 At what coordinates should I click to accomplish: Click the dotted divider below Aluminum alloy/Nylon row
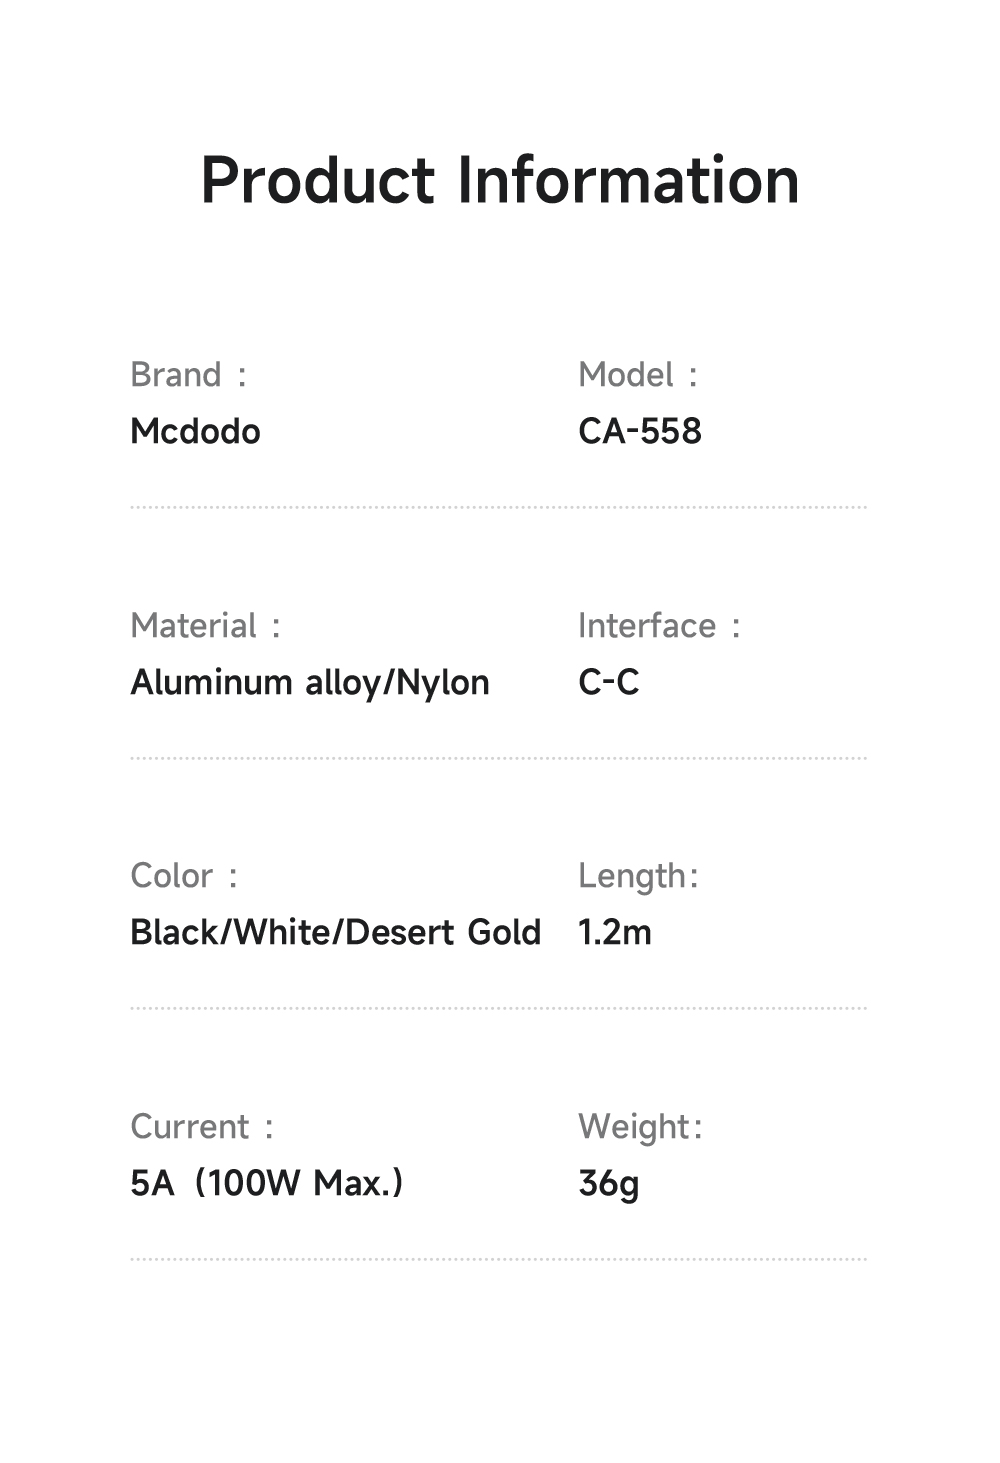[x=498, y=758]
